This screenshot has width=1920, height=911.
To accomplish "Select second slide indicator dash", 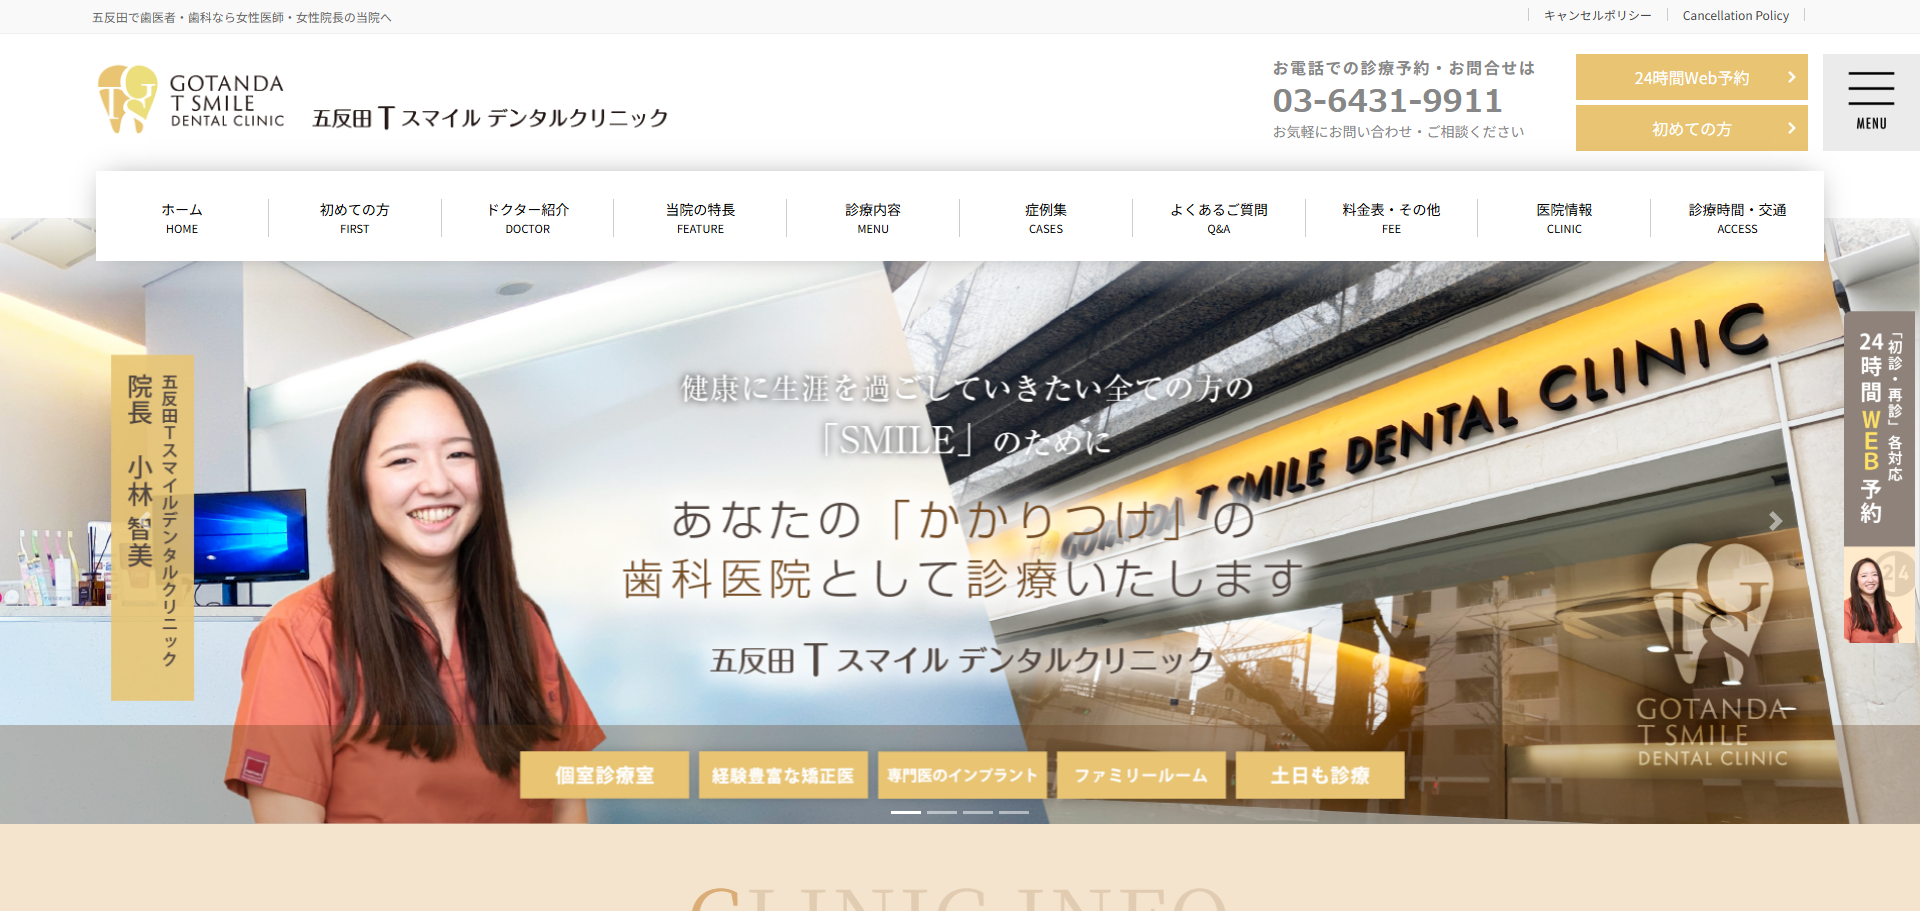I will 942,812.
